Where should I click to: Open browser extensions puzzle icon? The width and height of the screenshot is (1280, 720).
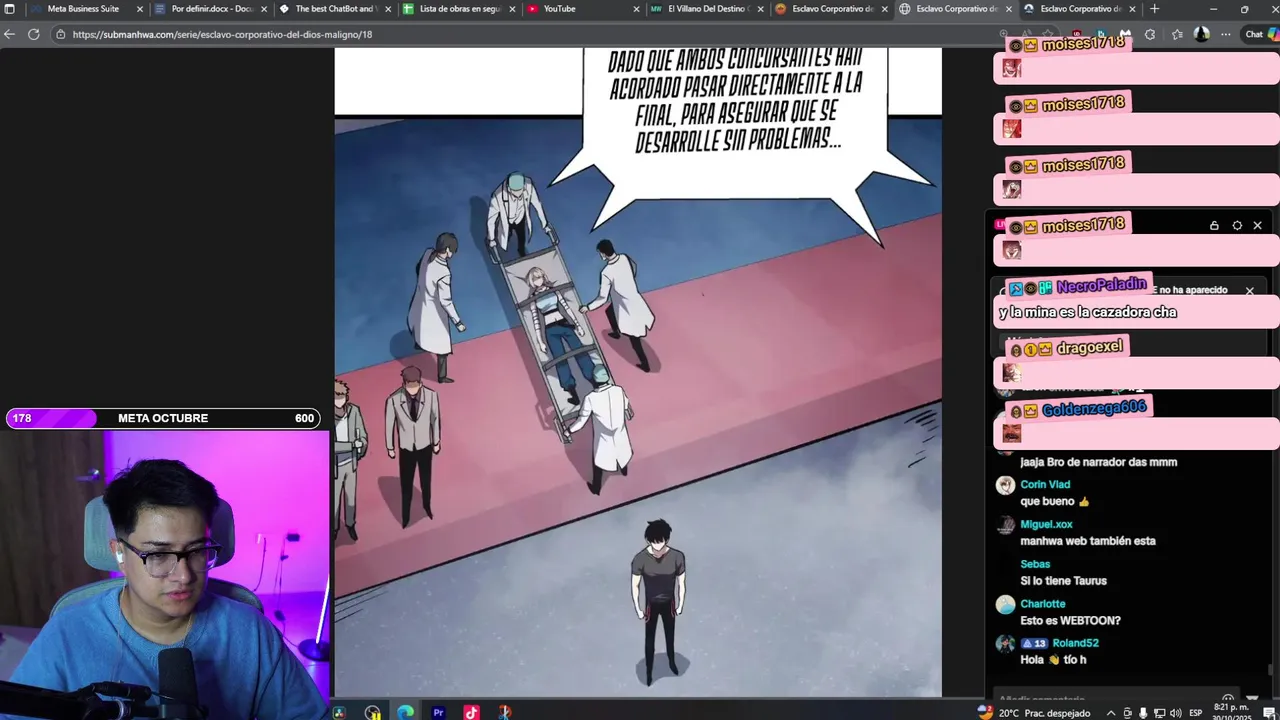[1150, 34]
